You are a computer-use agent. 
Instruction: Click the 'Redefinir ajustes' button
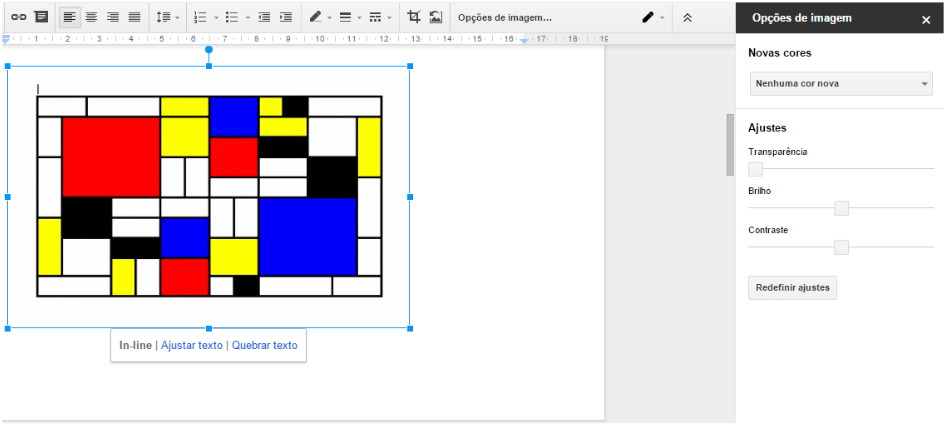point(792,288)
